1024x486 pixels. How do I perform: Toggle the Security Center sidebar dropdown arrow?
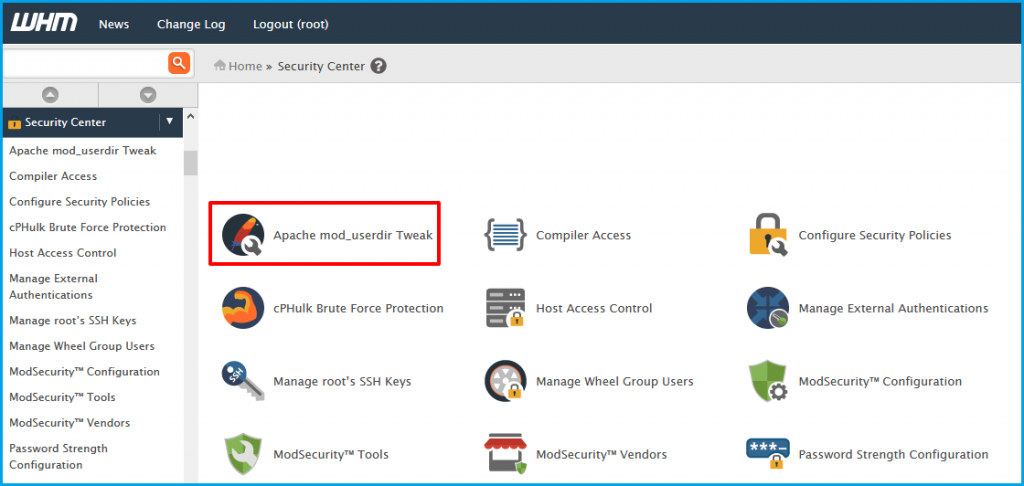(169, 122)
